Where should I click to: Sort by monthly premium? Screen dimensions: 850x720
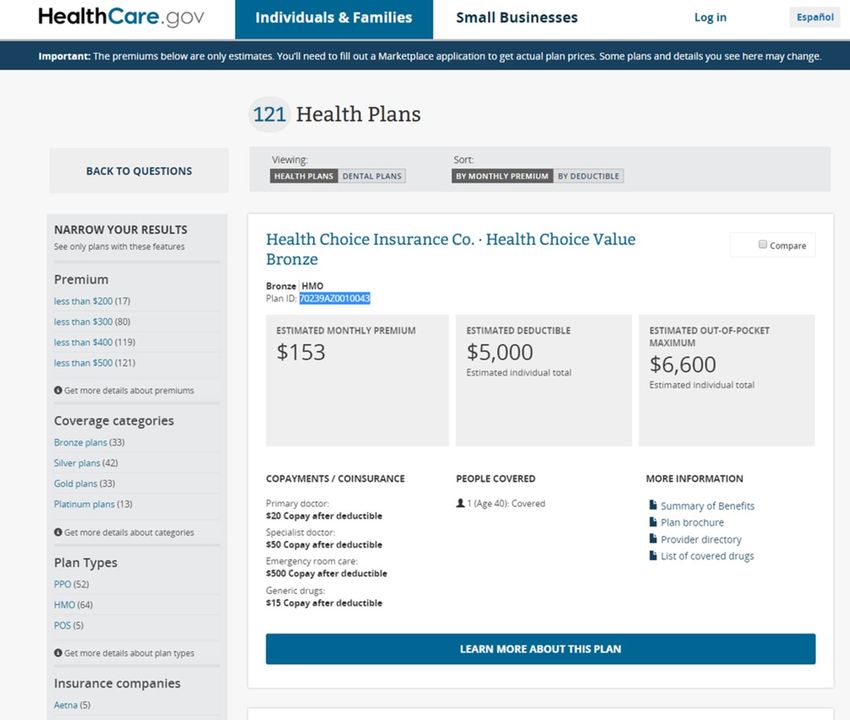tap(502, 176)
